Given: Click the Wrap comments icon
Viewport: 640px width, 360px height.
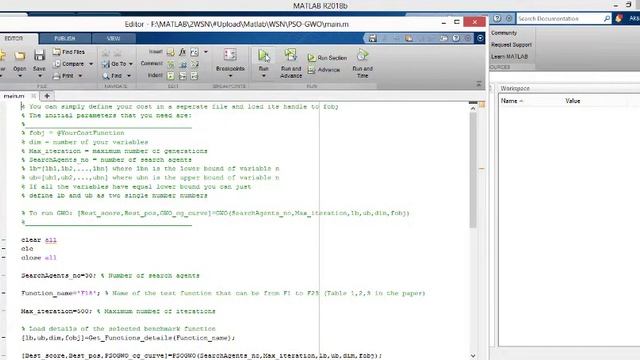Looking at the screenshot, I should (194, 64).
